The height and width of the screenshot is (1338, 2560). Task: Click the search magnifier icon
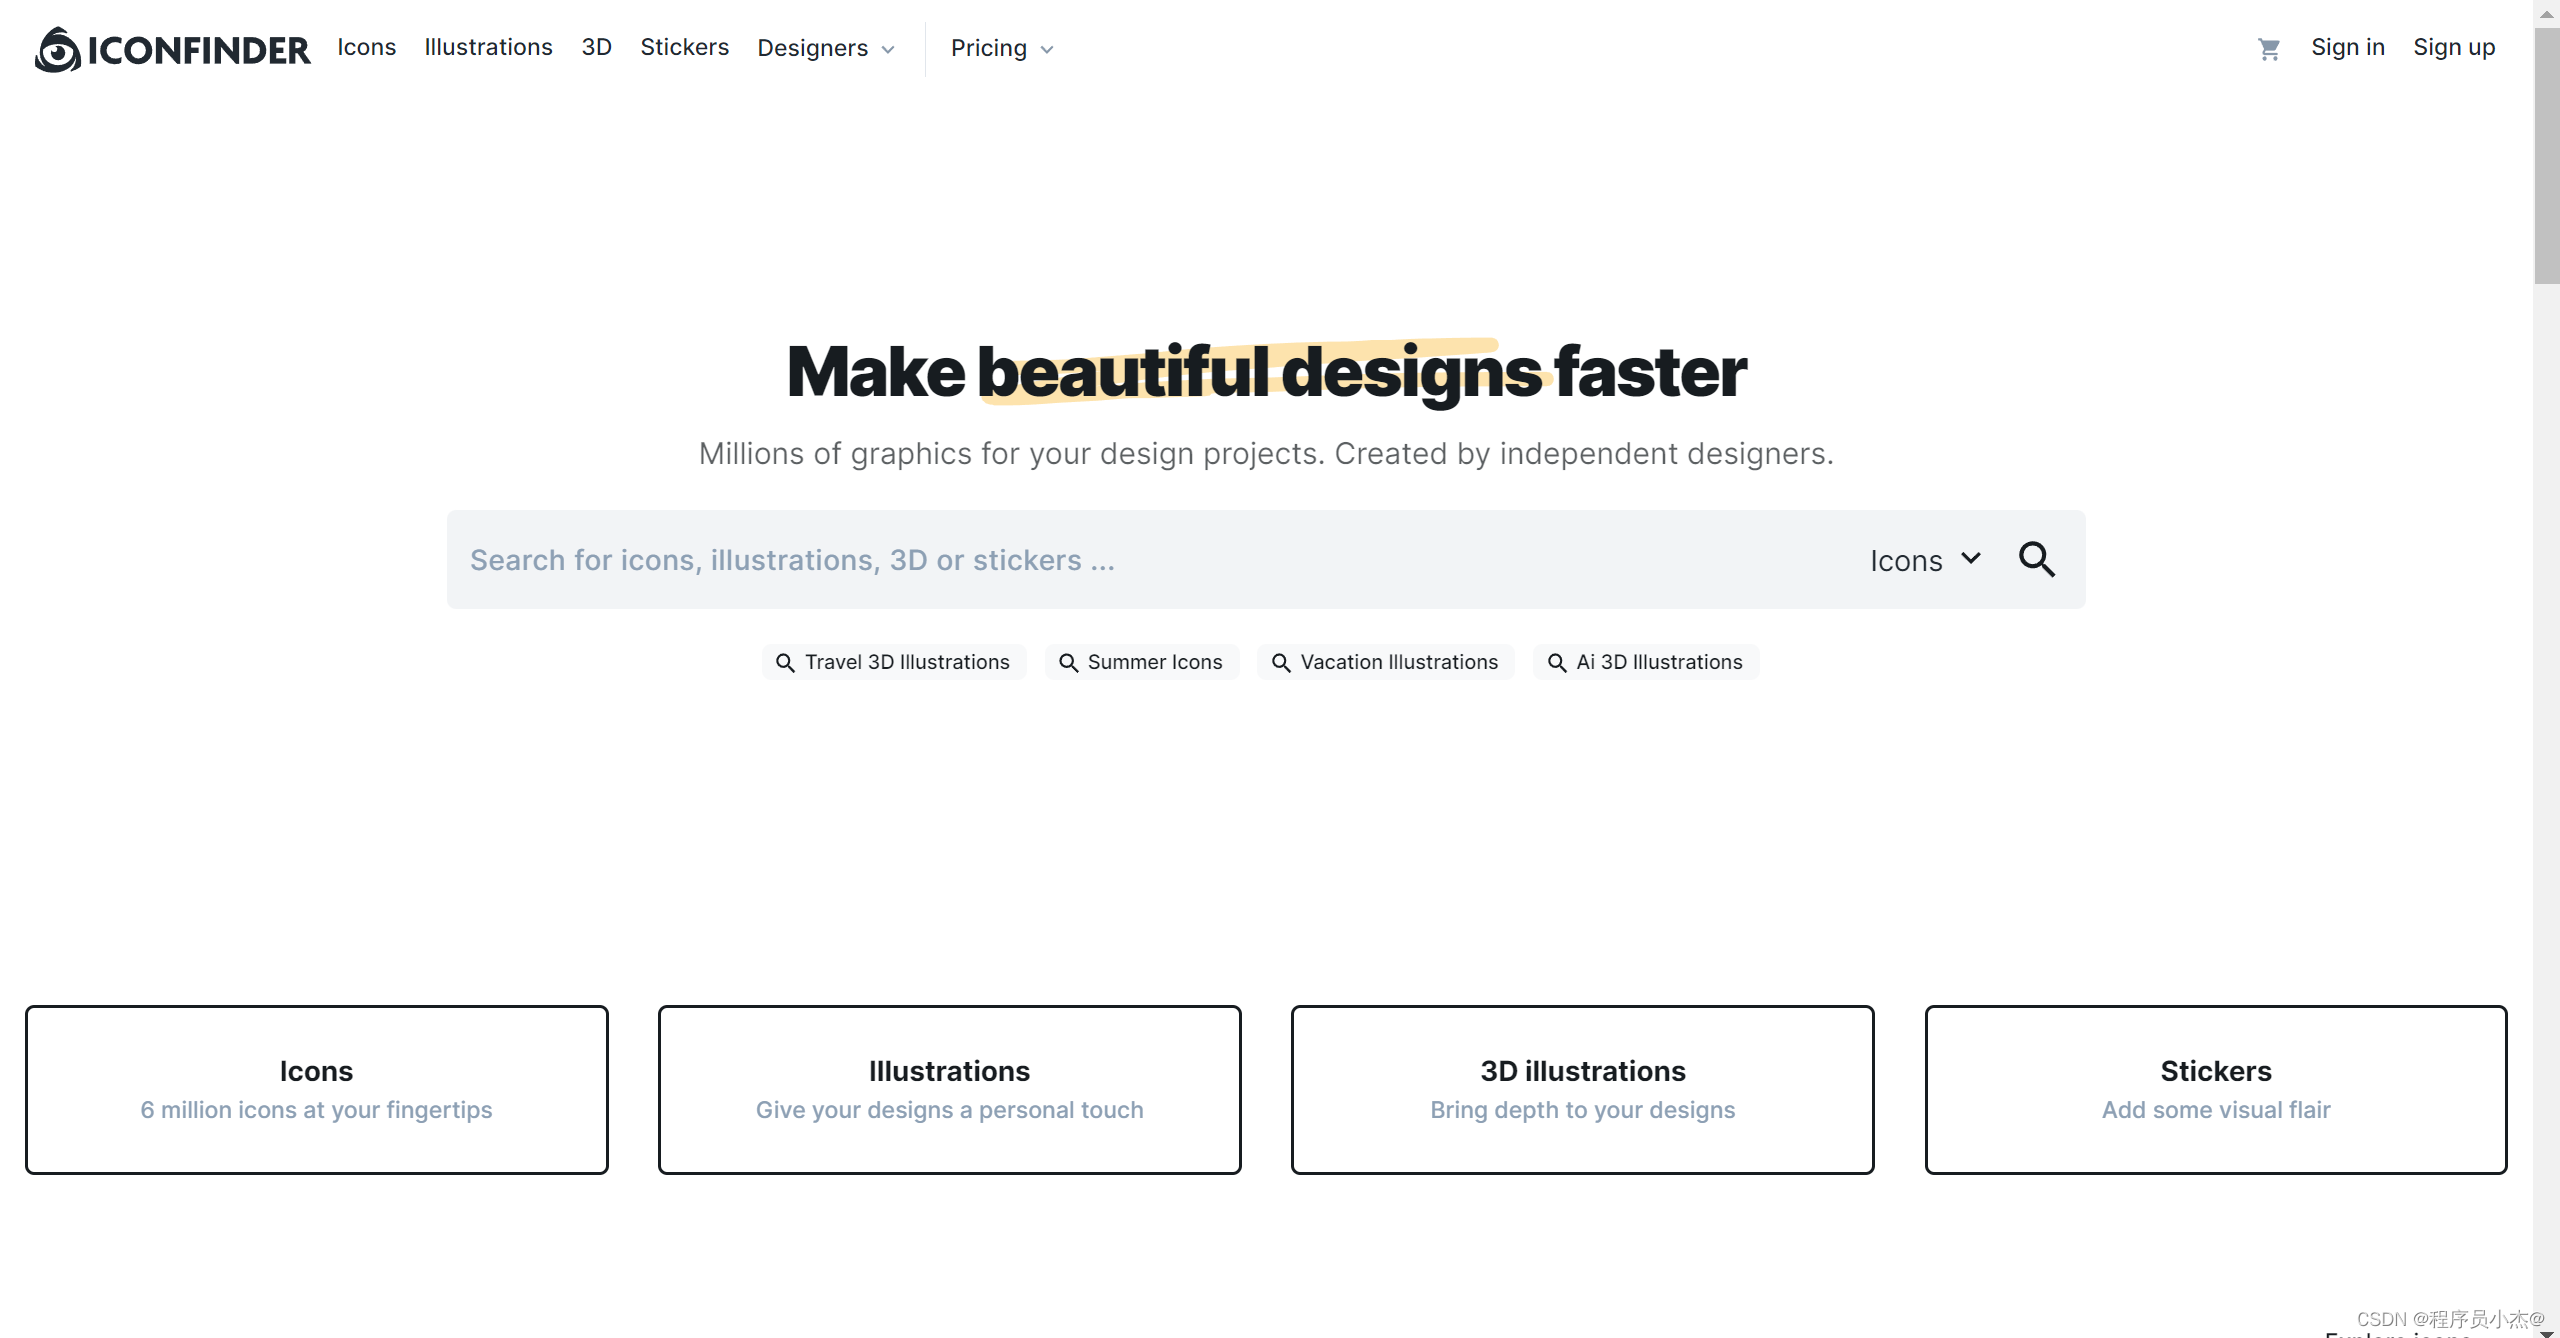[x=2039, y=559]
